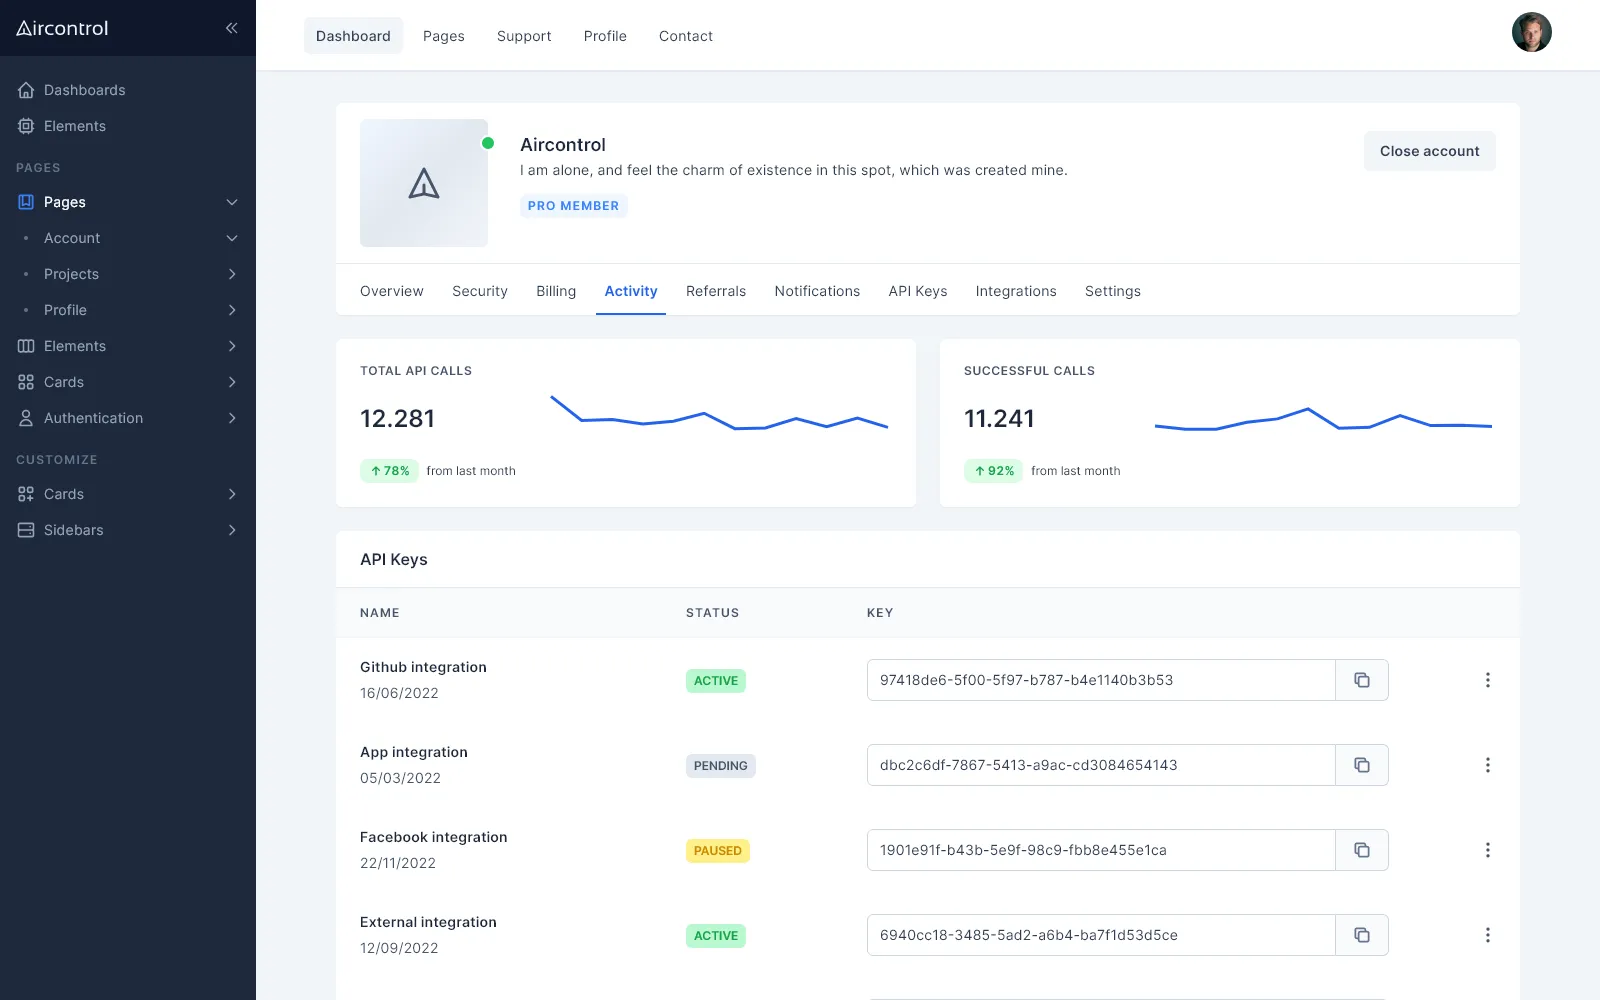Click the Github integration key field

pos(1101,680)
